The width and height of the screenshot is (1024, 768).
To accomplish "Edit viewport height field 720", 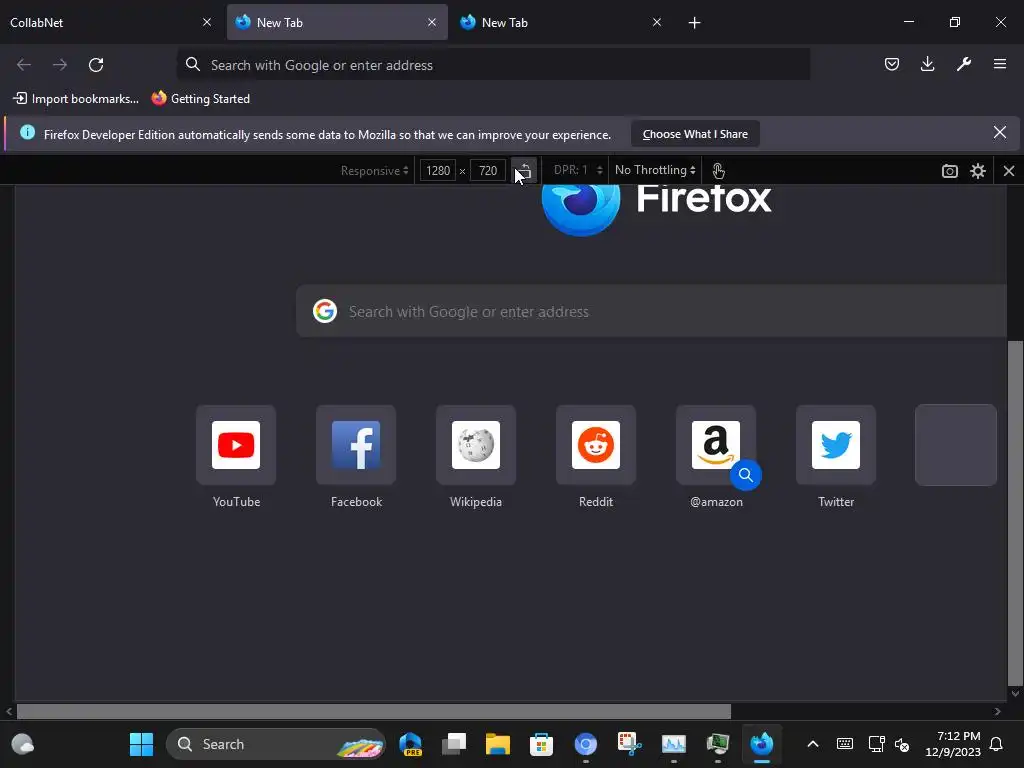I will click(x=488, y=170).
